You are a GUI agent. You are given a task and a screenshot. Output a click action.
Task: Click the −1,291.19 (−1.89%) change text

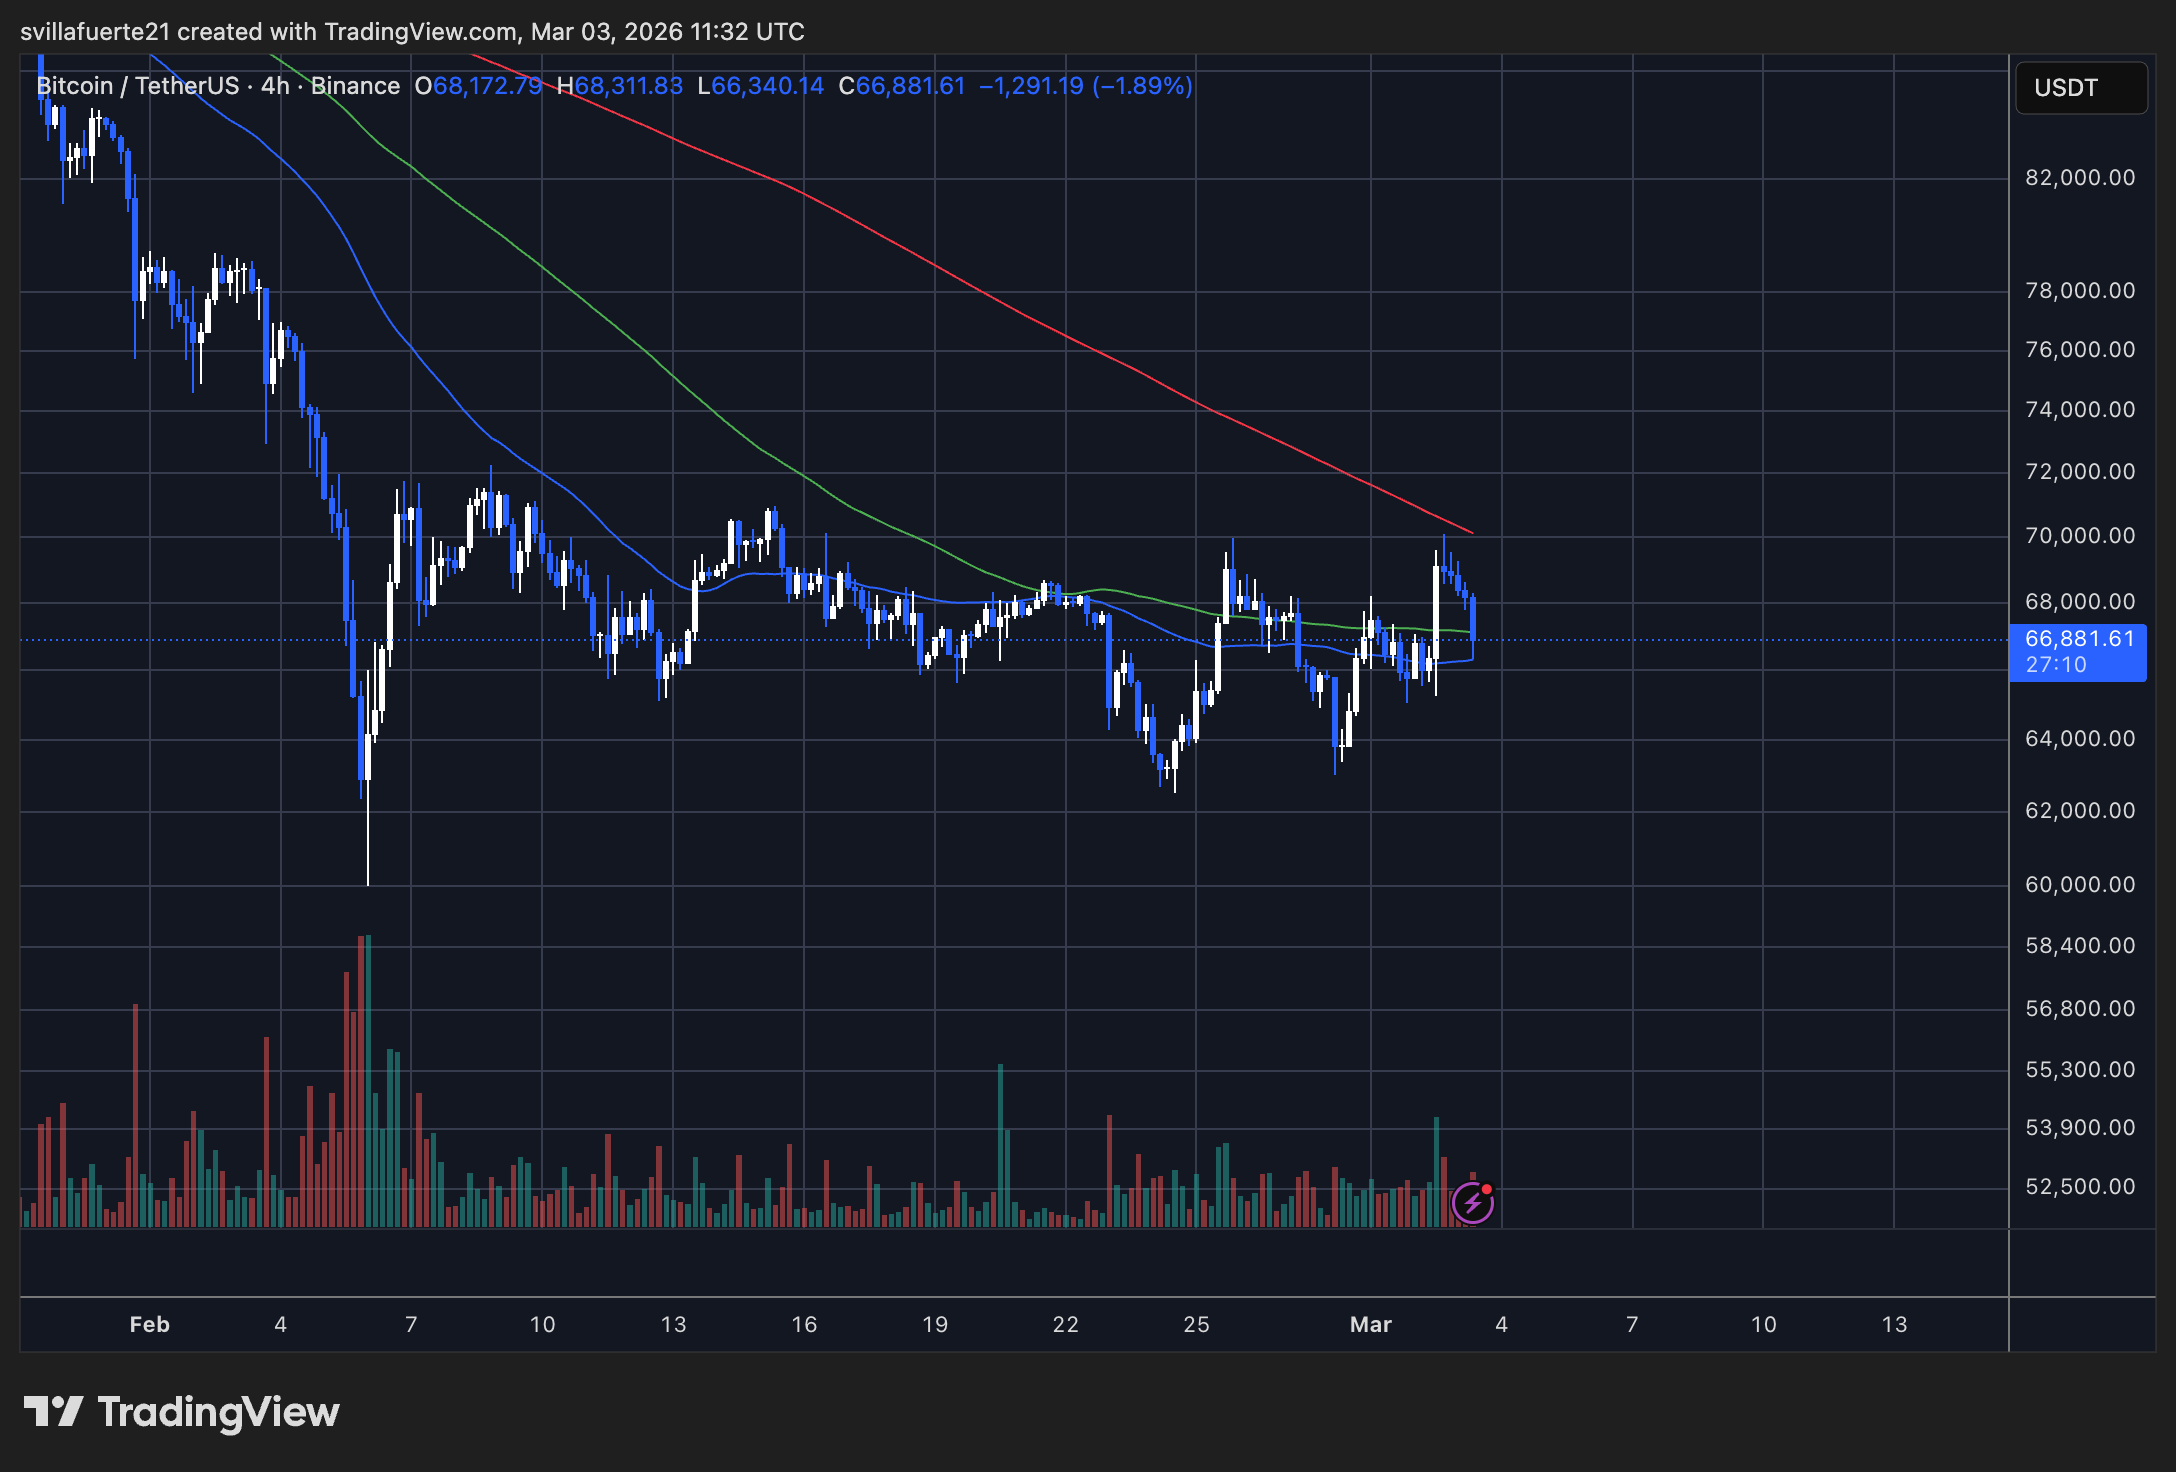pos(1086,86)
